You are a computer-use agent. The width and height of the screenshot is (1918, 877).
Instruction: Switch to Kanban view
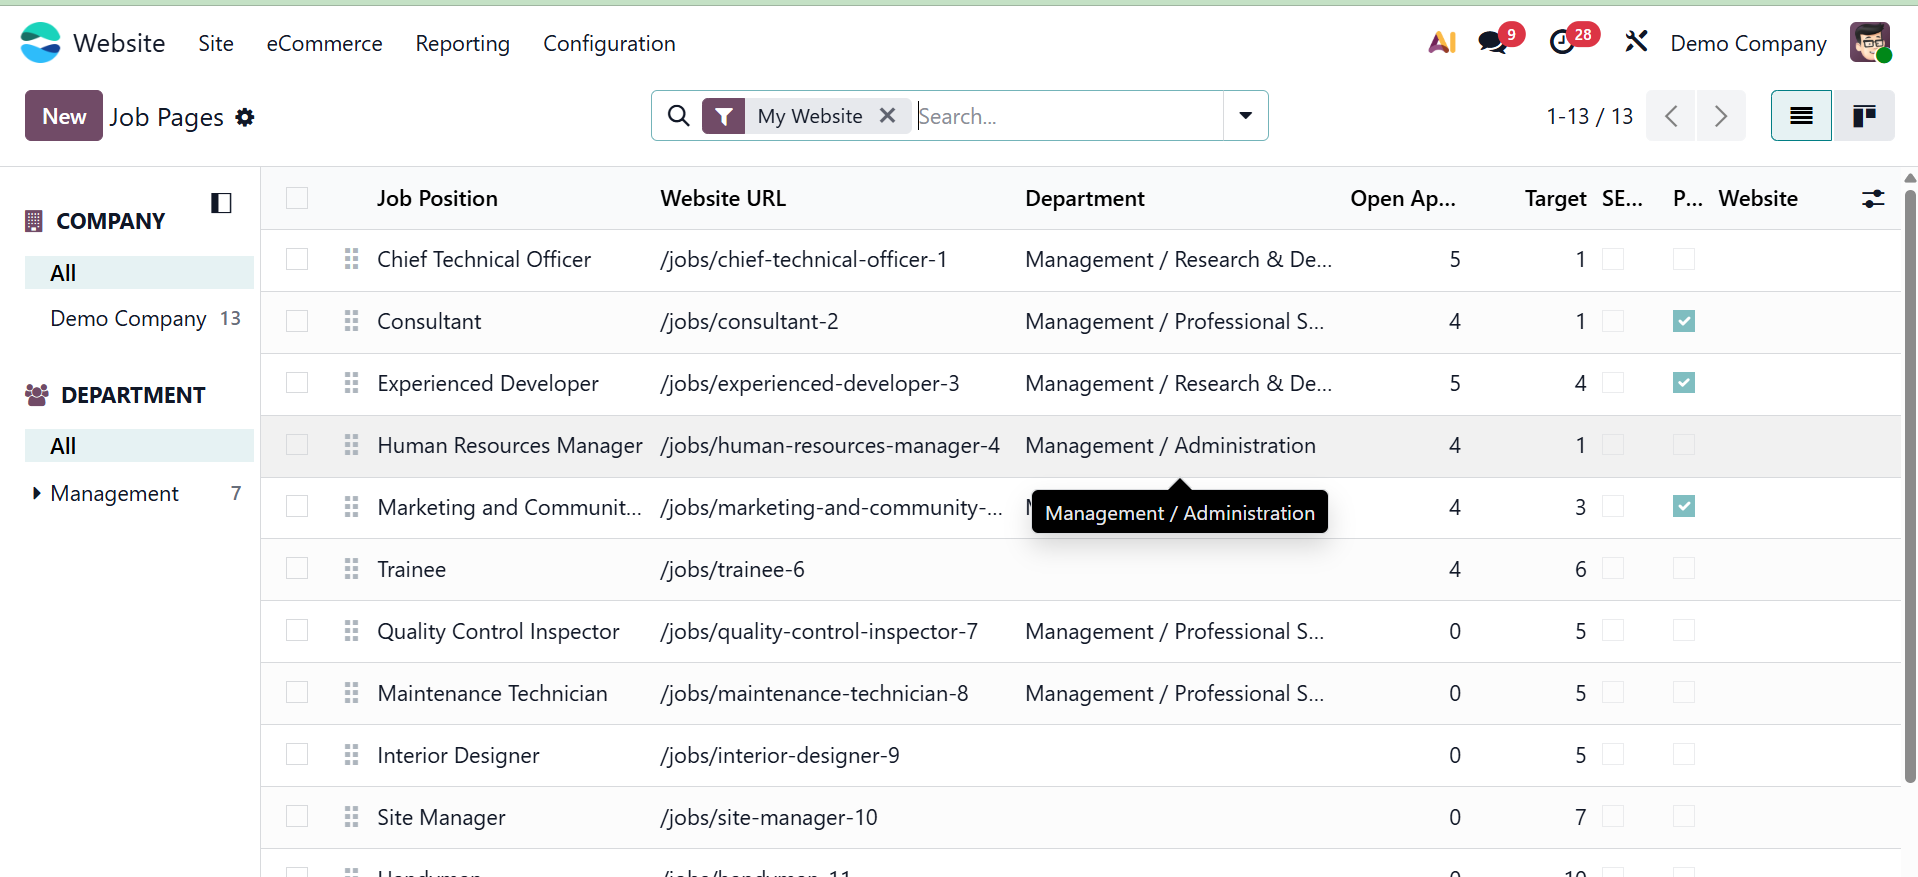[x=1863, y=116]
